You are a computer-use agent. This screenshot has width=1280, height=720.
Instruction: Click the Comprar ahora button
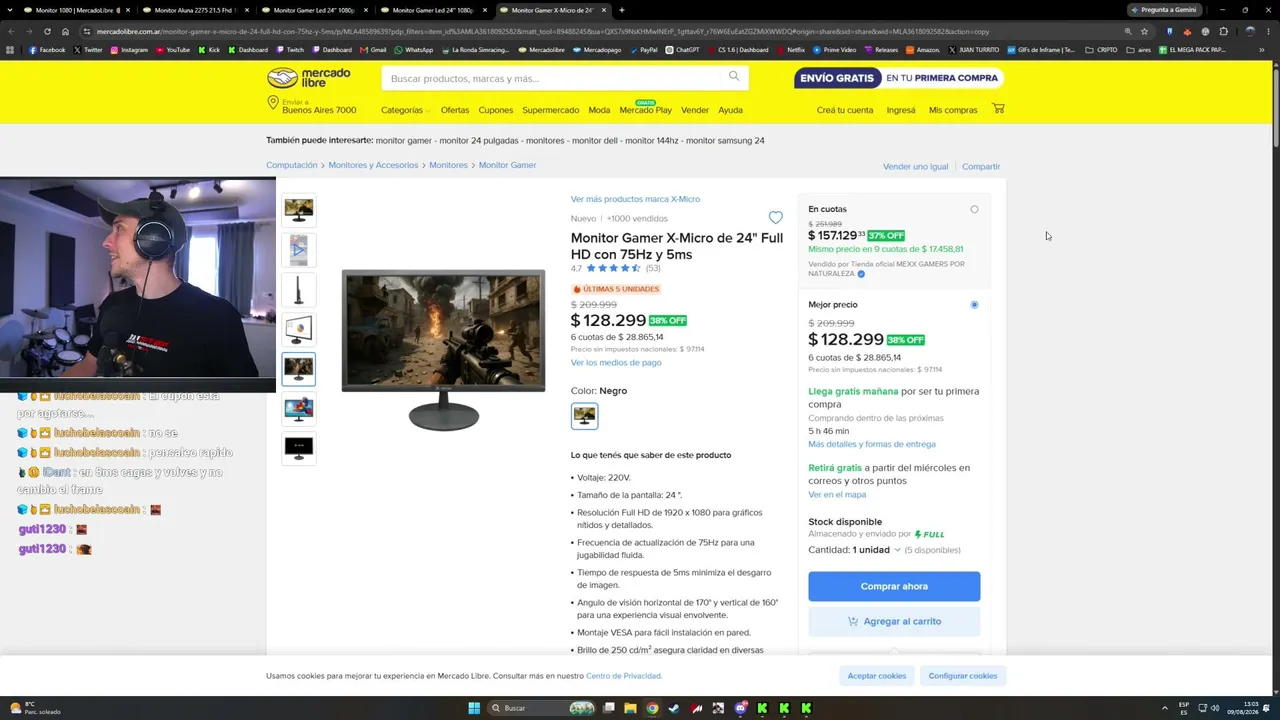[894, 586]
